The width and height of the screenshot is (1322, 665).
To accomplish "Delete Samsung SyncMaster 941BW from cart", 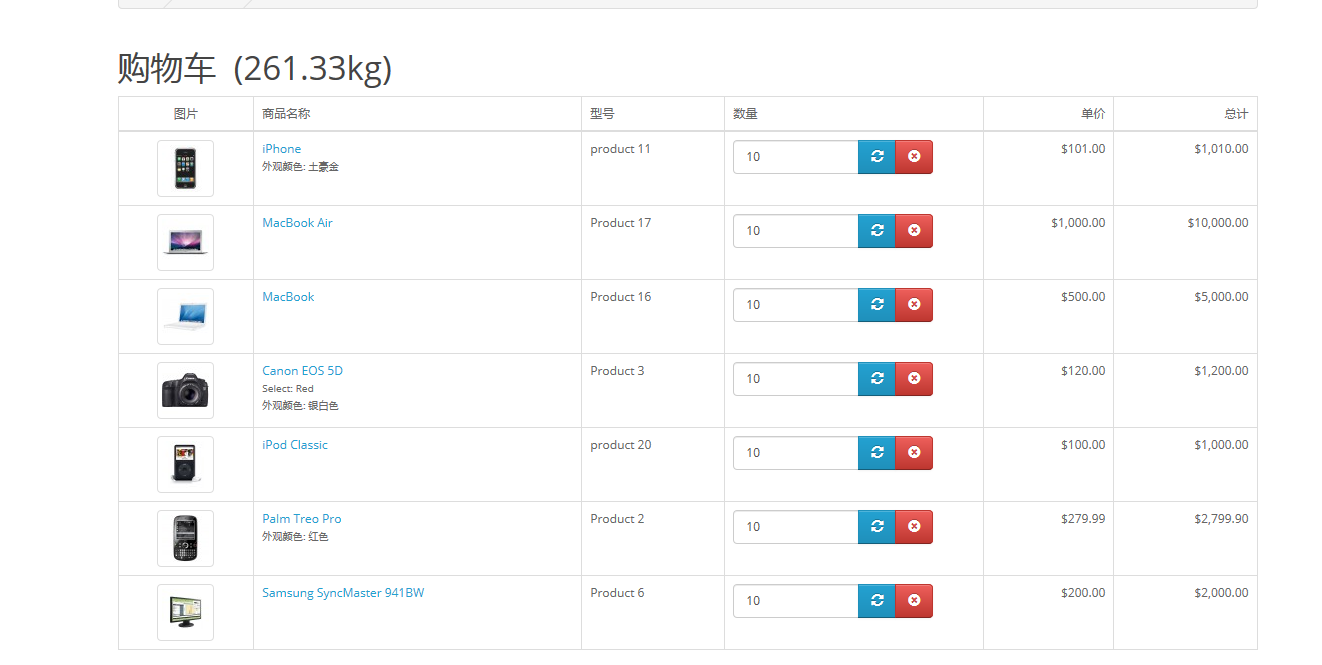I will tap(914, 601).
